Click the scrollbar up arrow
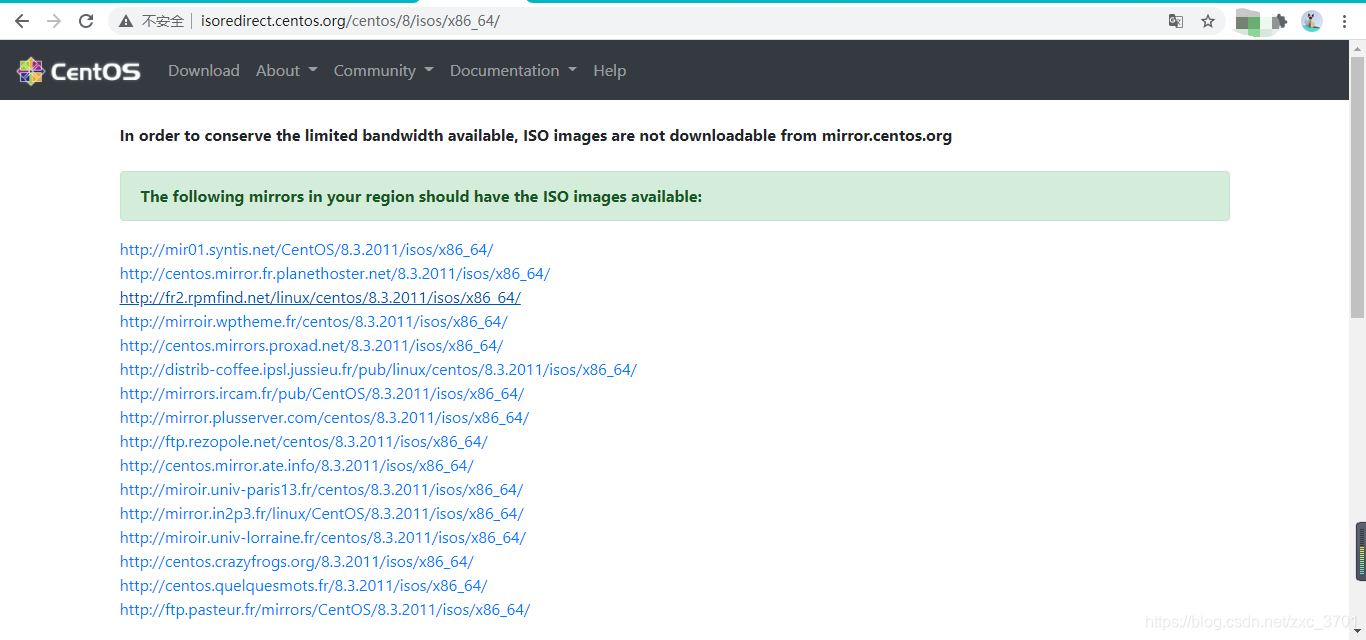The width and height of the screenshot is (1366, 640). click(x=1357, y=47)
